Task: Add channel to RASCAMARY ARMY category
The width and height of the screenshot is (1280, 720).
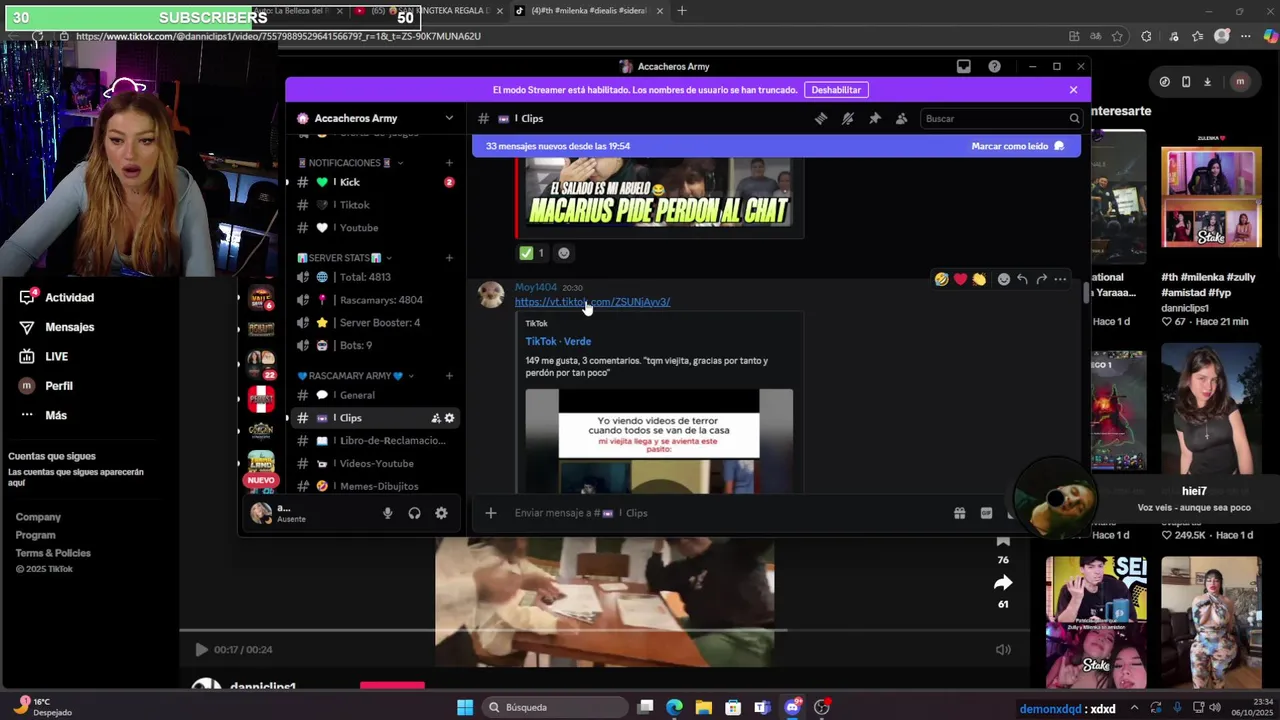Action: coord(449,376)
